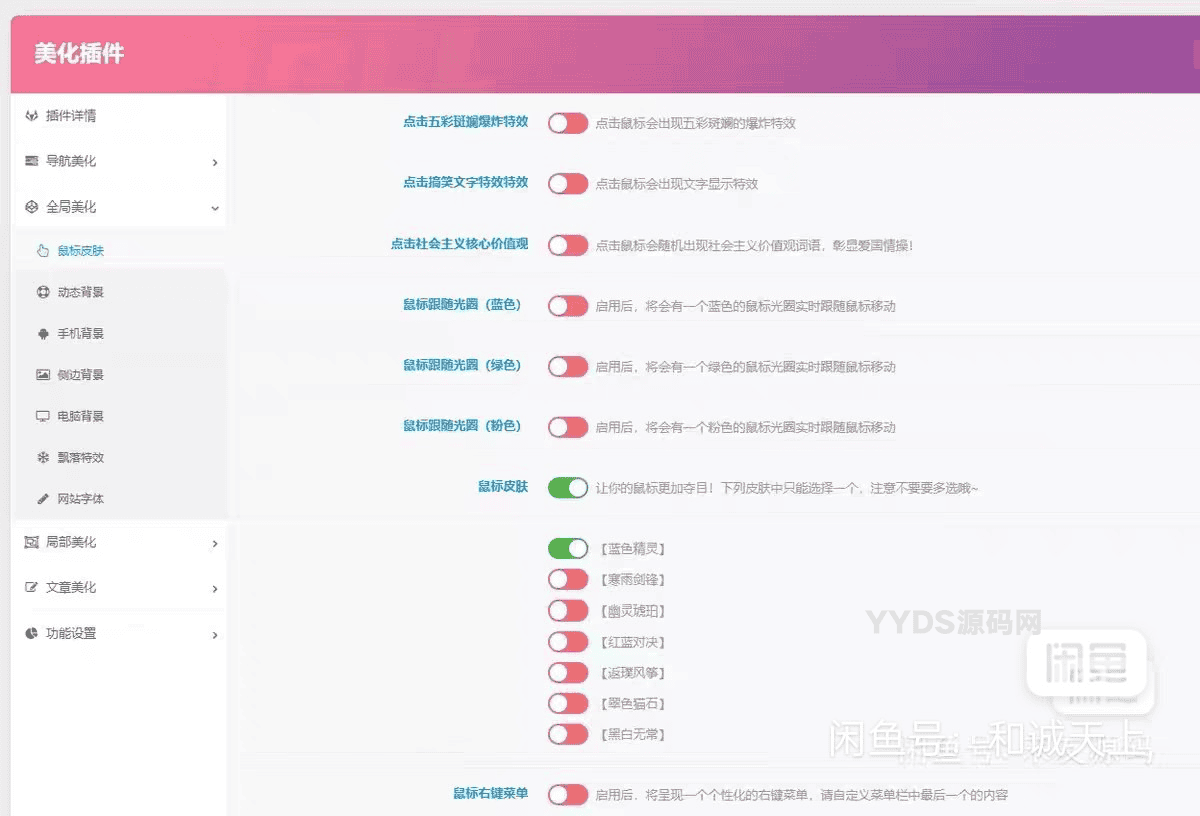
Task: Click the 美化插件 header title
Action: pos(79,54)
